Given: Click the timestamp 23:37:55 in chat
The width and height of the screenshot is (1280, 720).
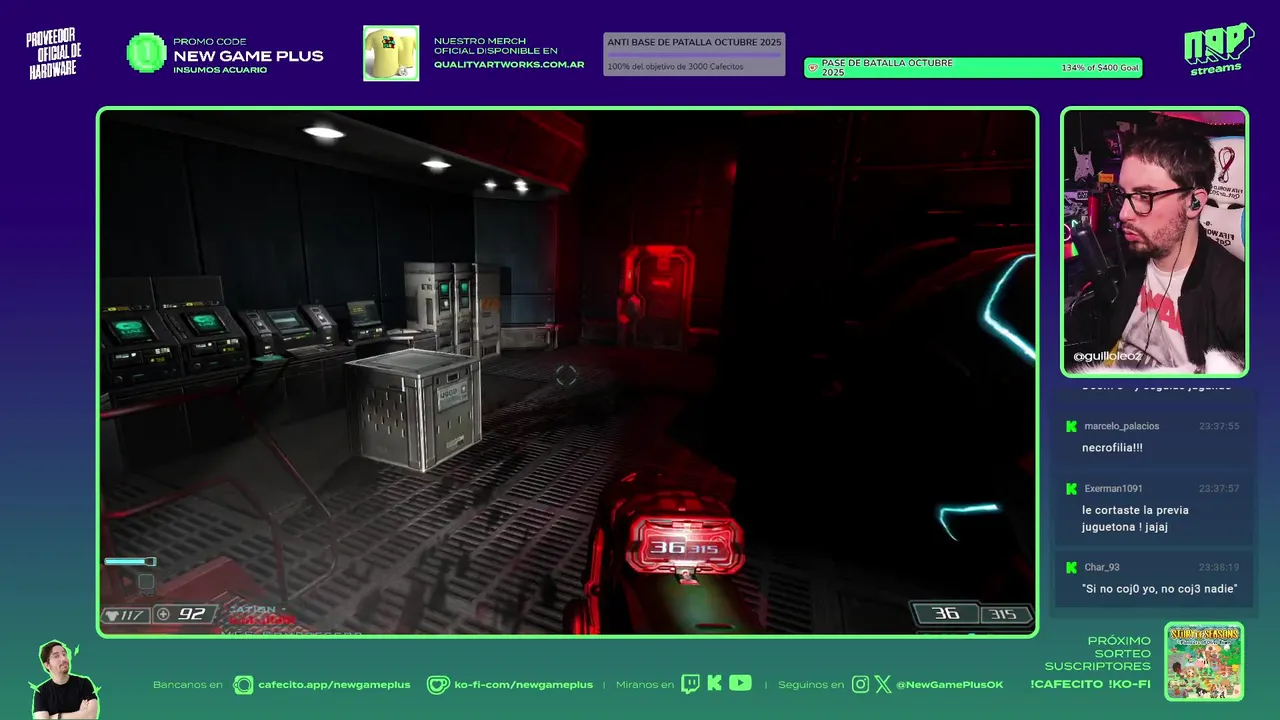Looking at the screenshot, I should coord(1219,426).
